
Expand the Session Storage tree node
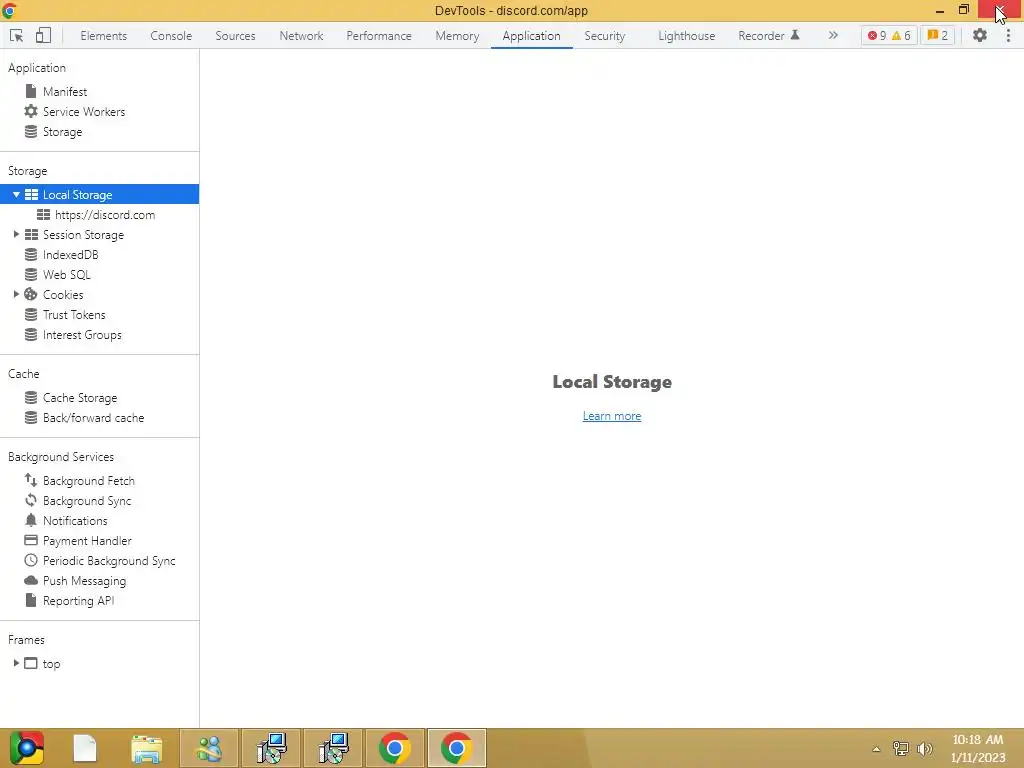click(x=16, y=234)
